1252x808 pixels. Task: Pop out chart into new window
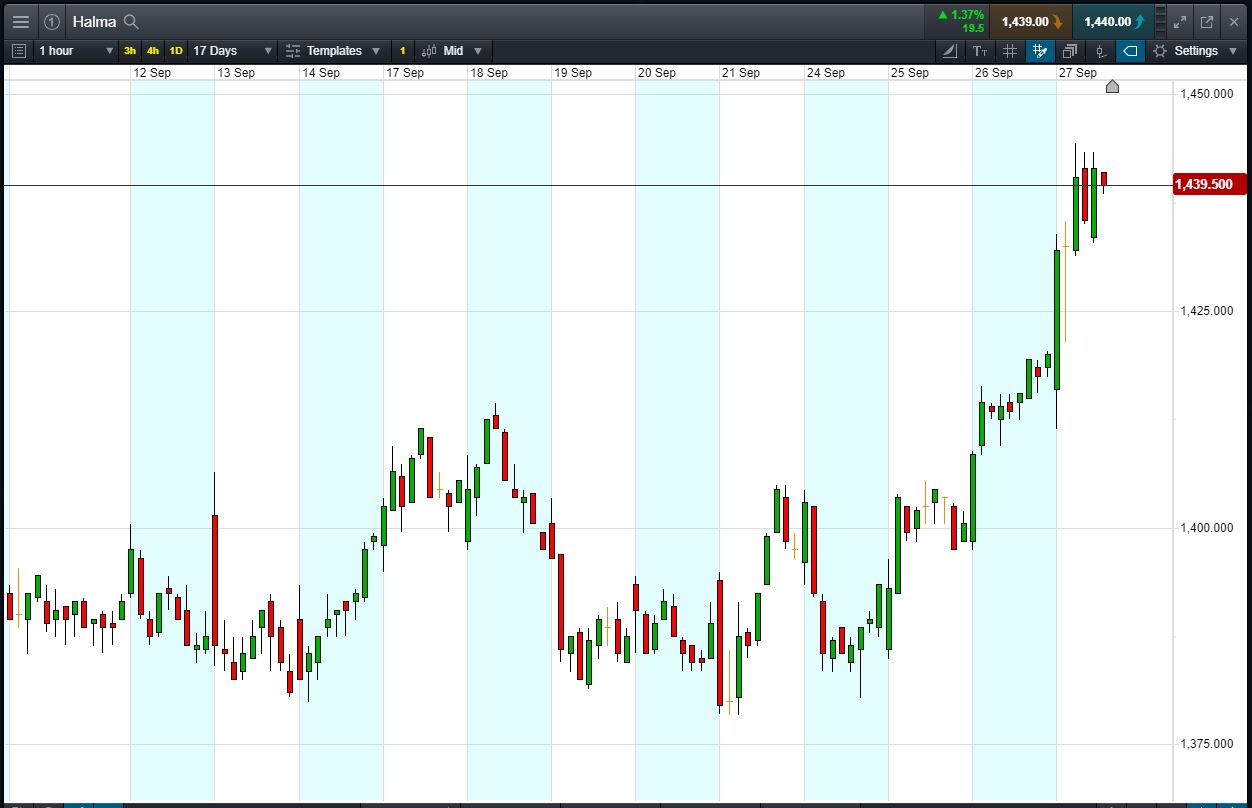point(1207,21)
